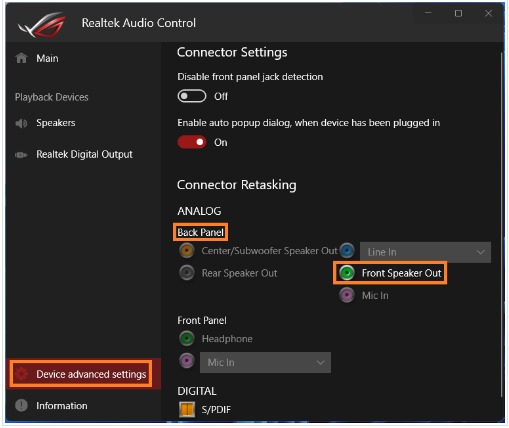Viewport: 509px width, 428px height.
Task: Click the vertical scrollbar of settings pane
Action: pyautogui.click(x=501, y=225)
